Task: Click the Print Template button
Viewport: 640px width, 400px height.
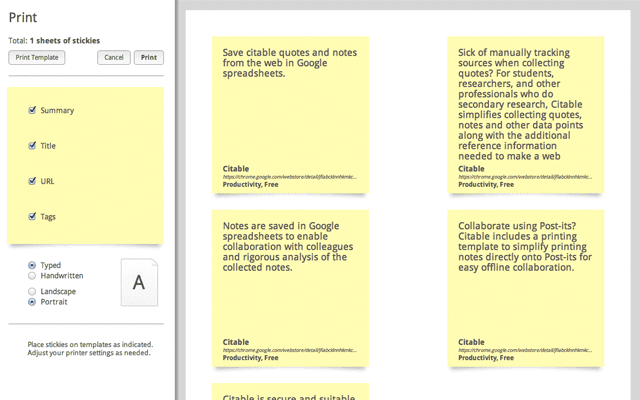Action: (x=37, y=58)
